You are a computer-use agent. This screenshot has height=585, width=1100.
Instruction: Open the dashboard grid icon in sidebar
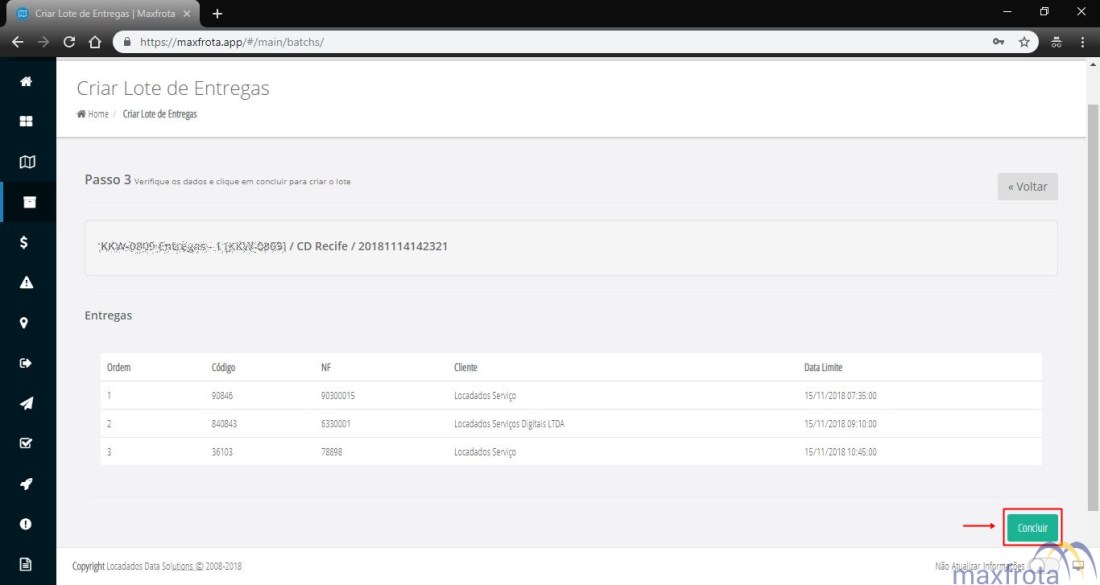pyautogui.click(x=26, y=121)
